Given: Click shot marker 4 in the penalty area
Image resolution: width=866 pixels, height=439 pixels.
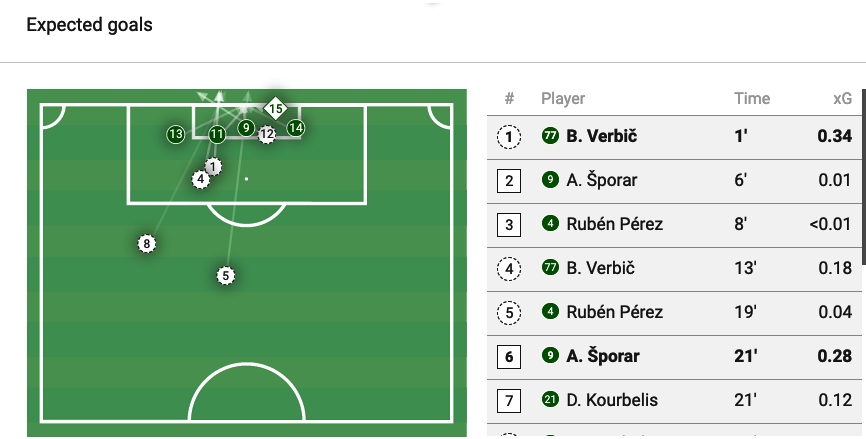Looking at the screenshot, I should click(201, 179).
